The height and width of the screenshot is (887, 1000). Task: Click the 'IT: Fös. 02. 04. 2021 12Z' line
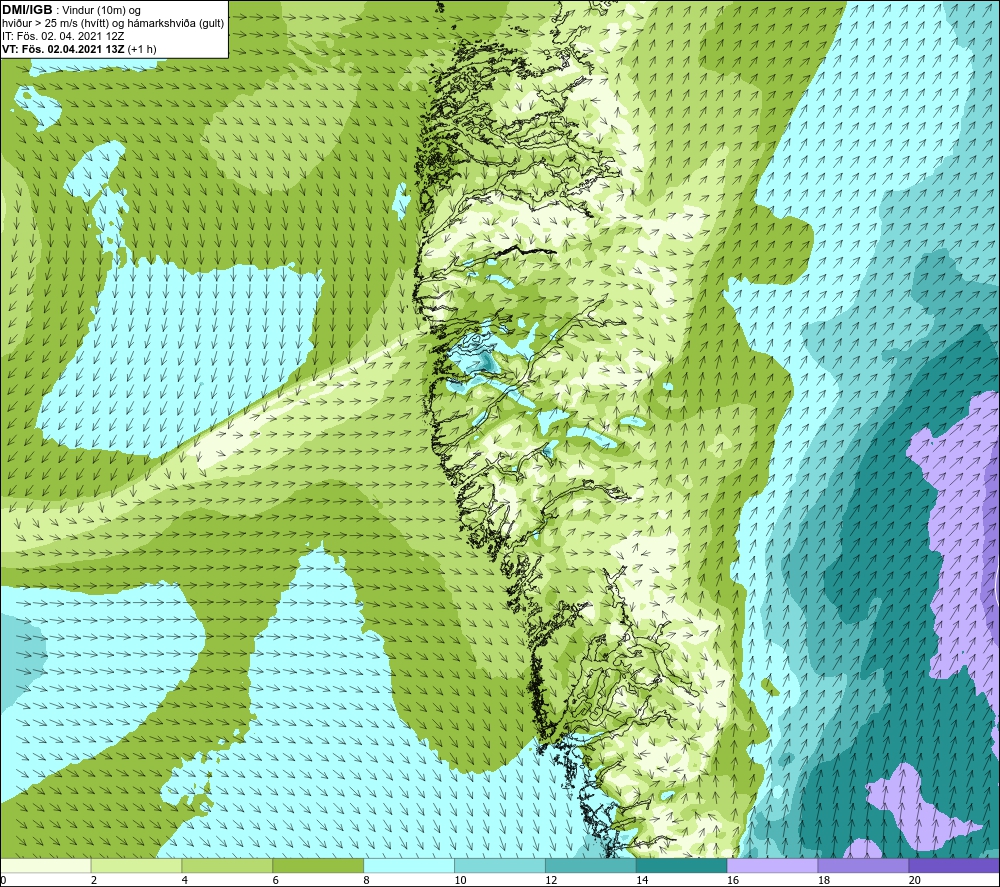[x=62, y=36]
